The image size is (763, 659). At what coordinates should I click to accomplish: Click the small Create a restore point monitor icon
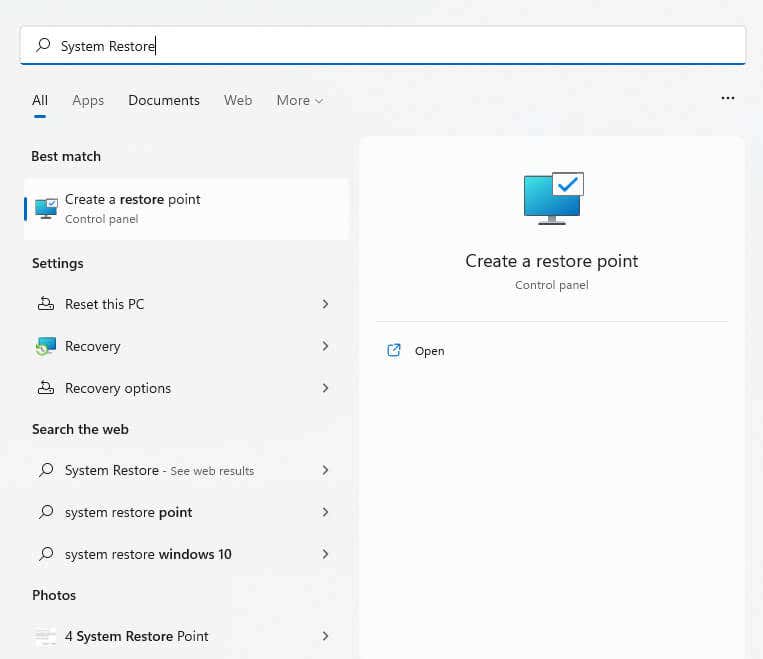point(46,209)
